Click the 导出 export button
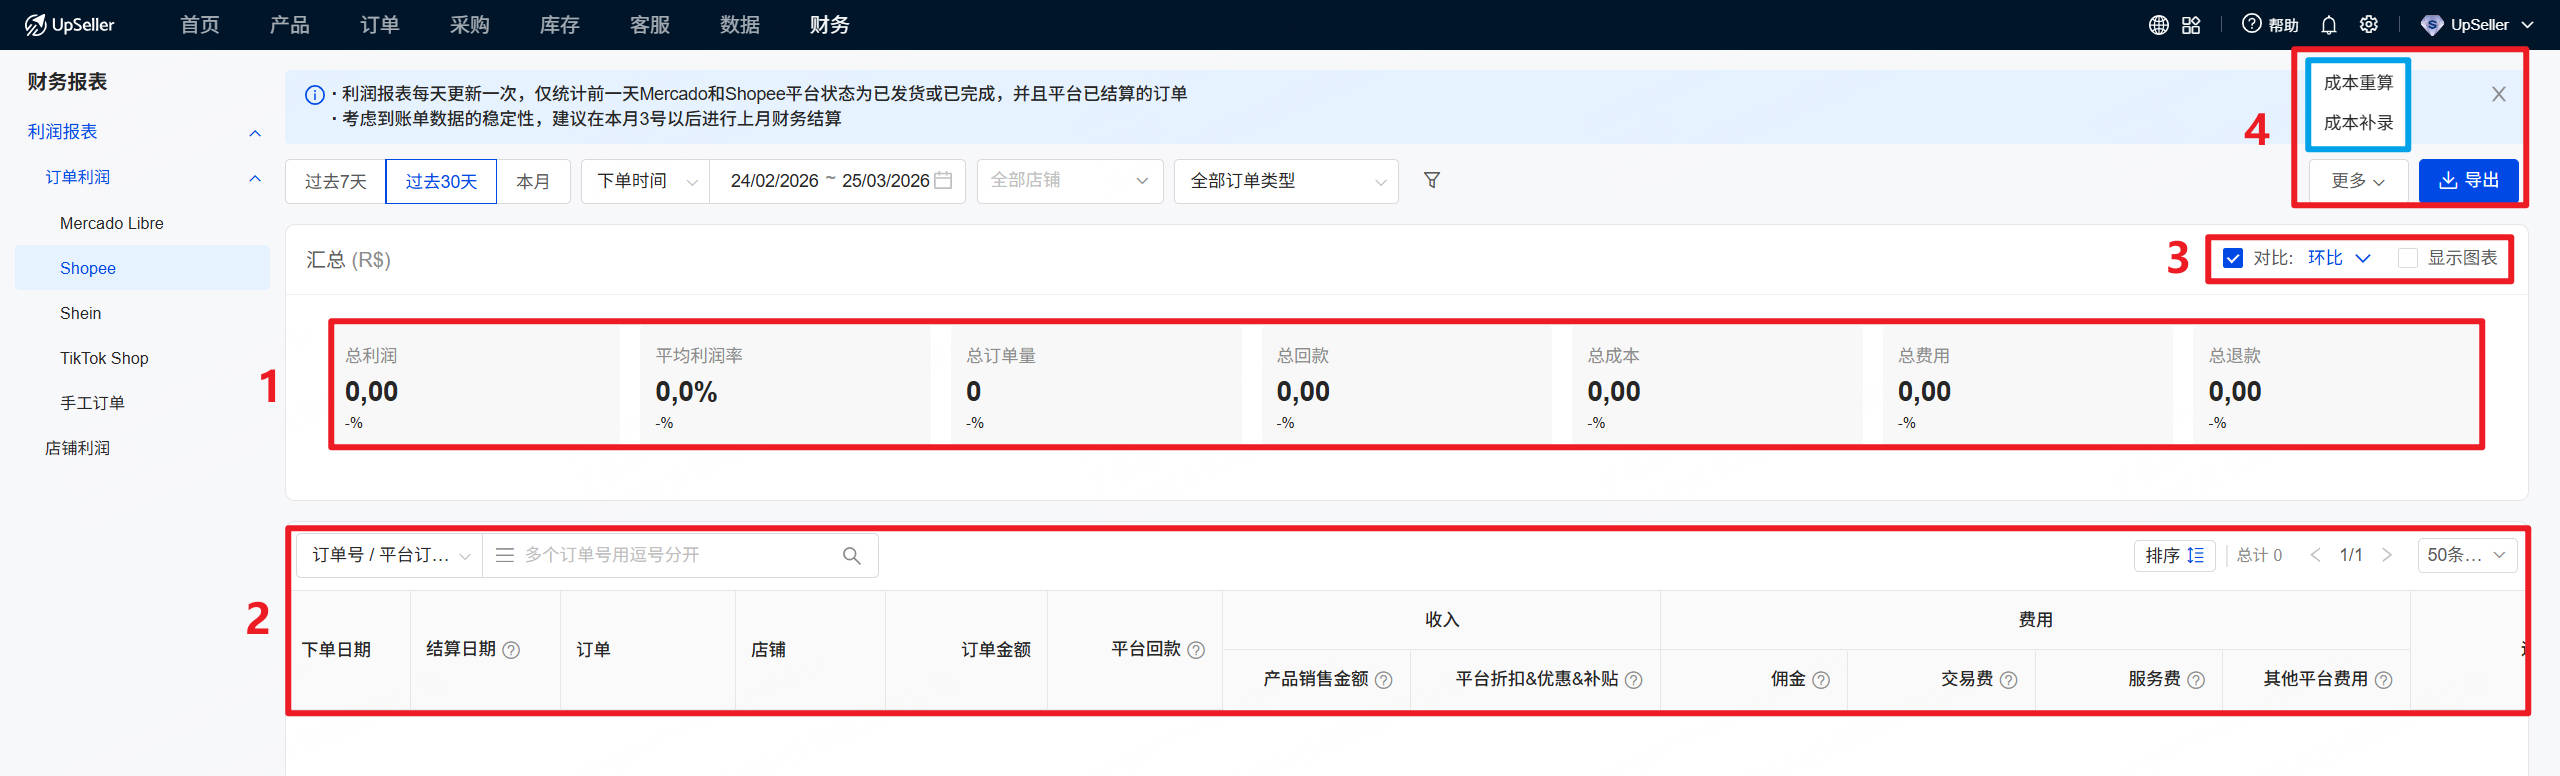2560x776 pixels. (2468, 180)
